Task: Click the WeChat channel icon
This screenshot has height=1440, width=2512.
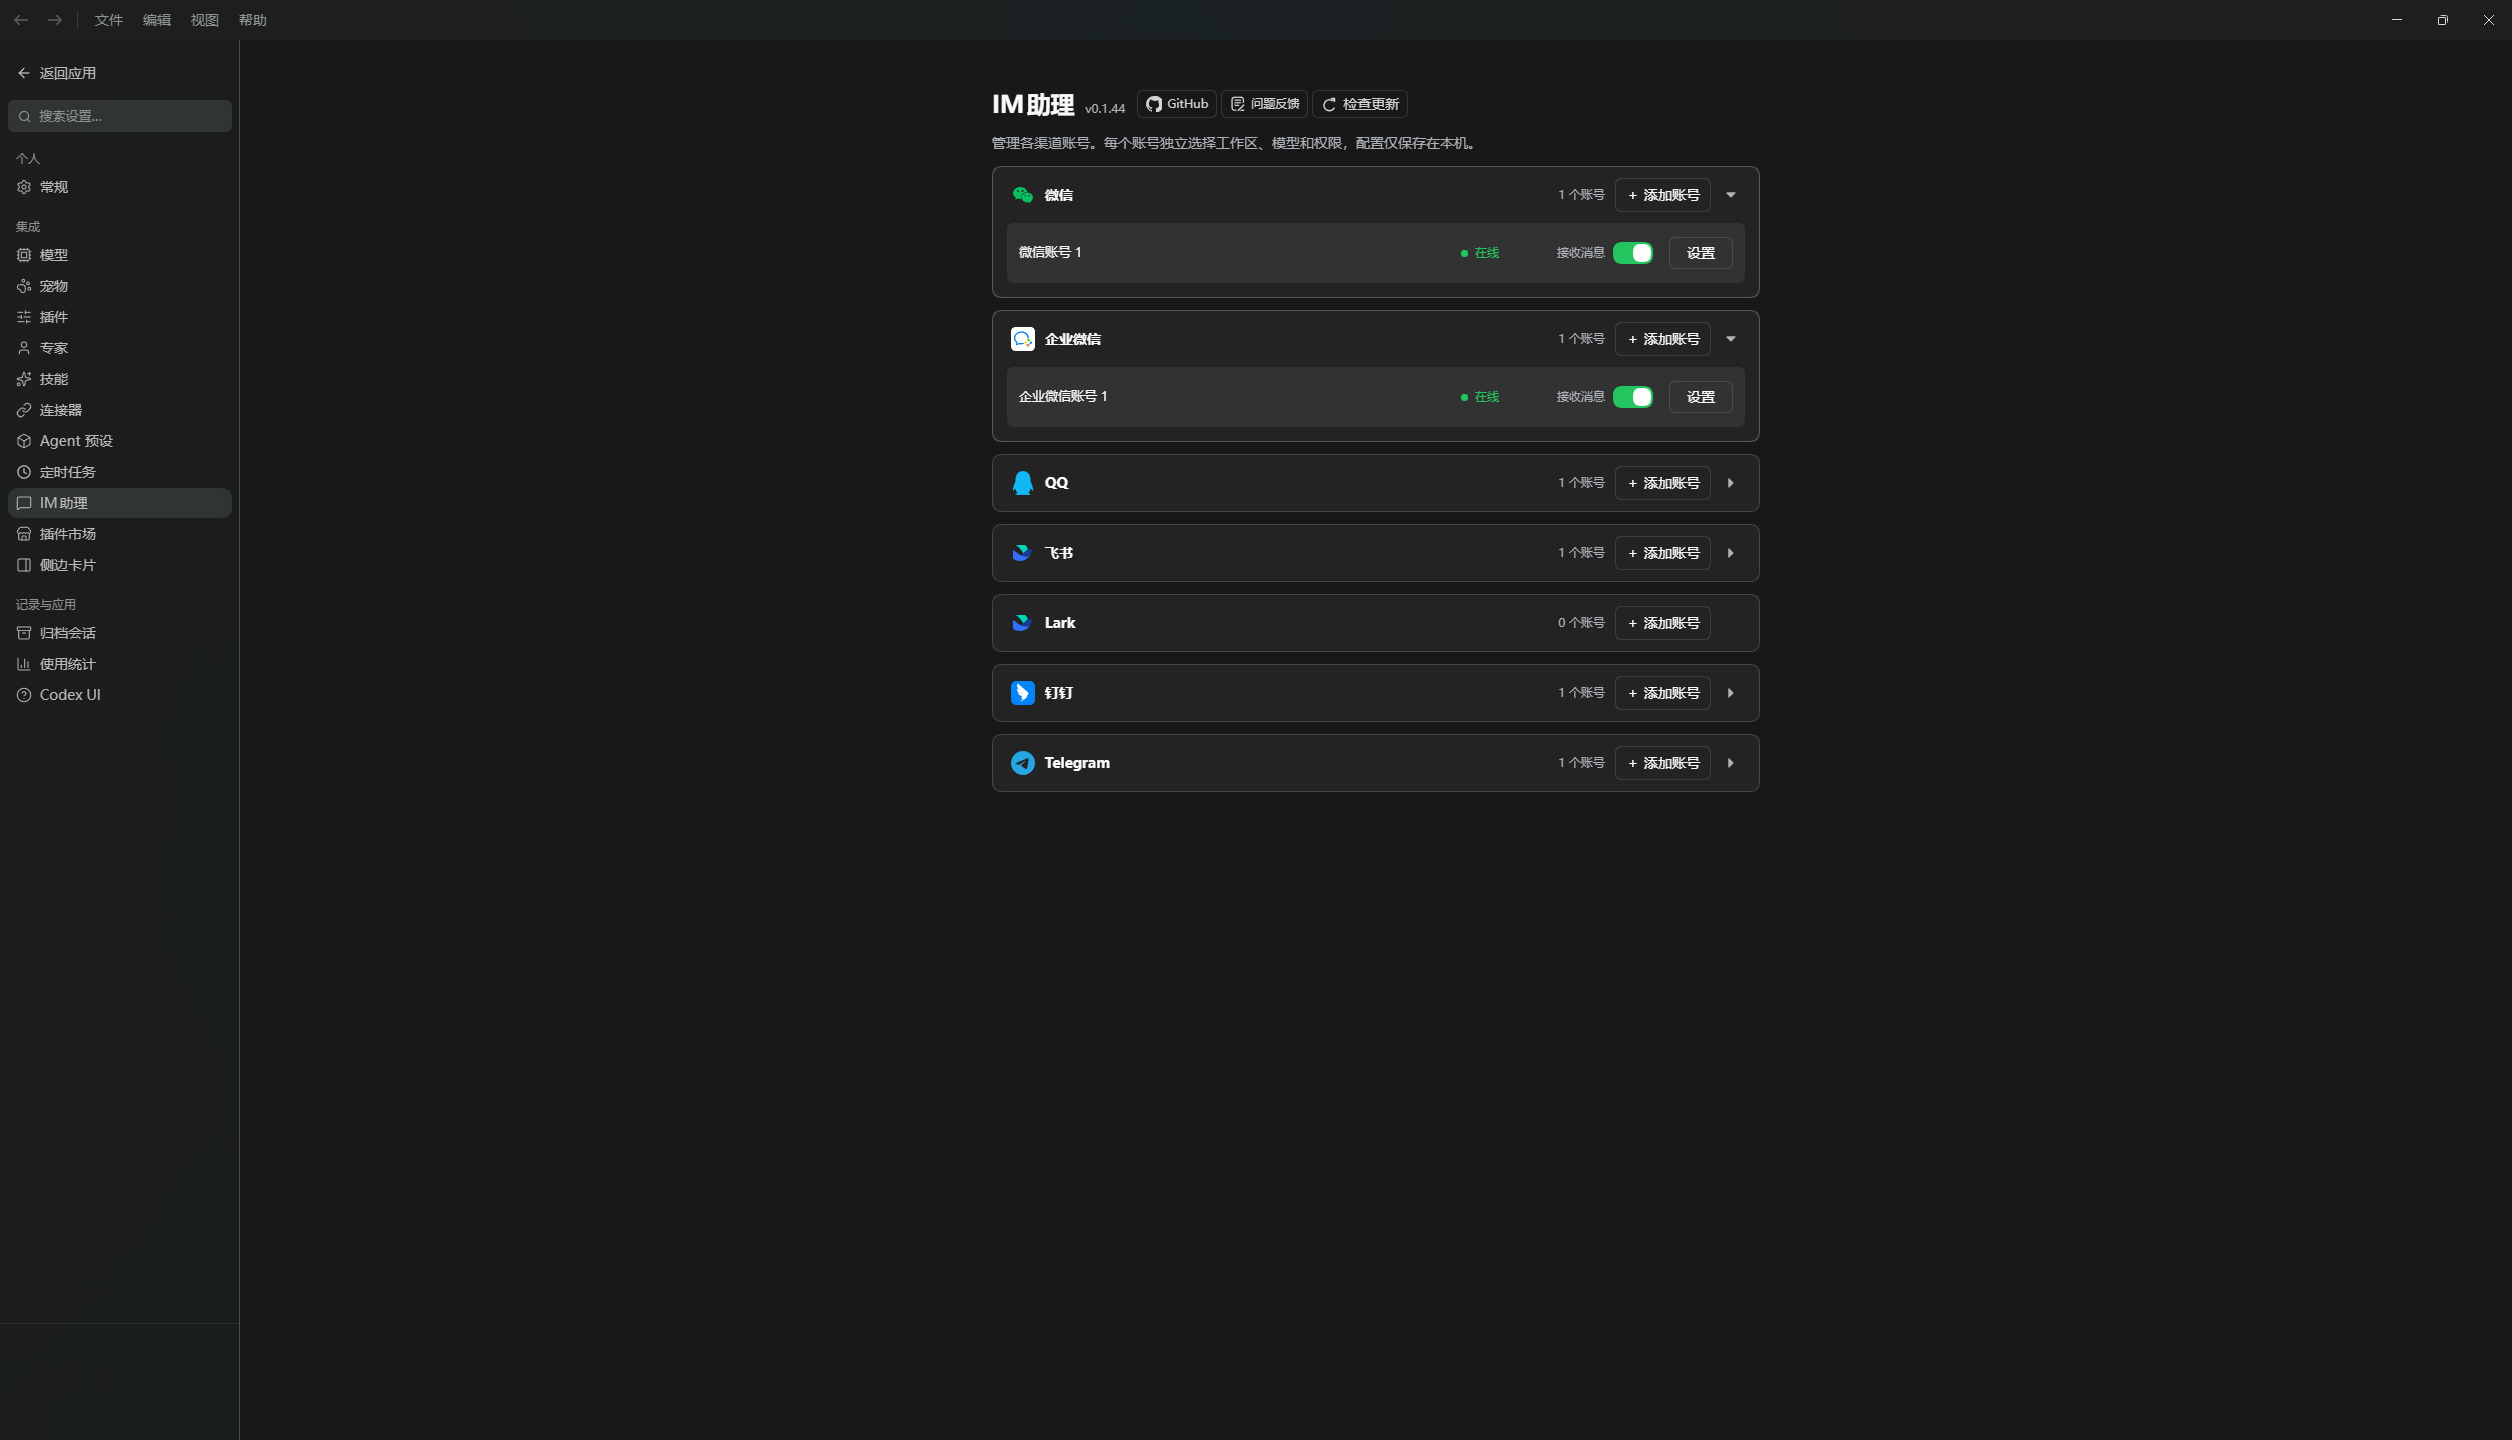Action: (x=1022, y=195)
